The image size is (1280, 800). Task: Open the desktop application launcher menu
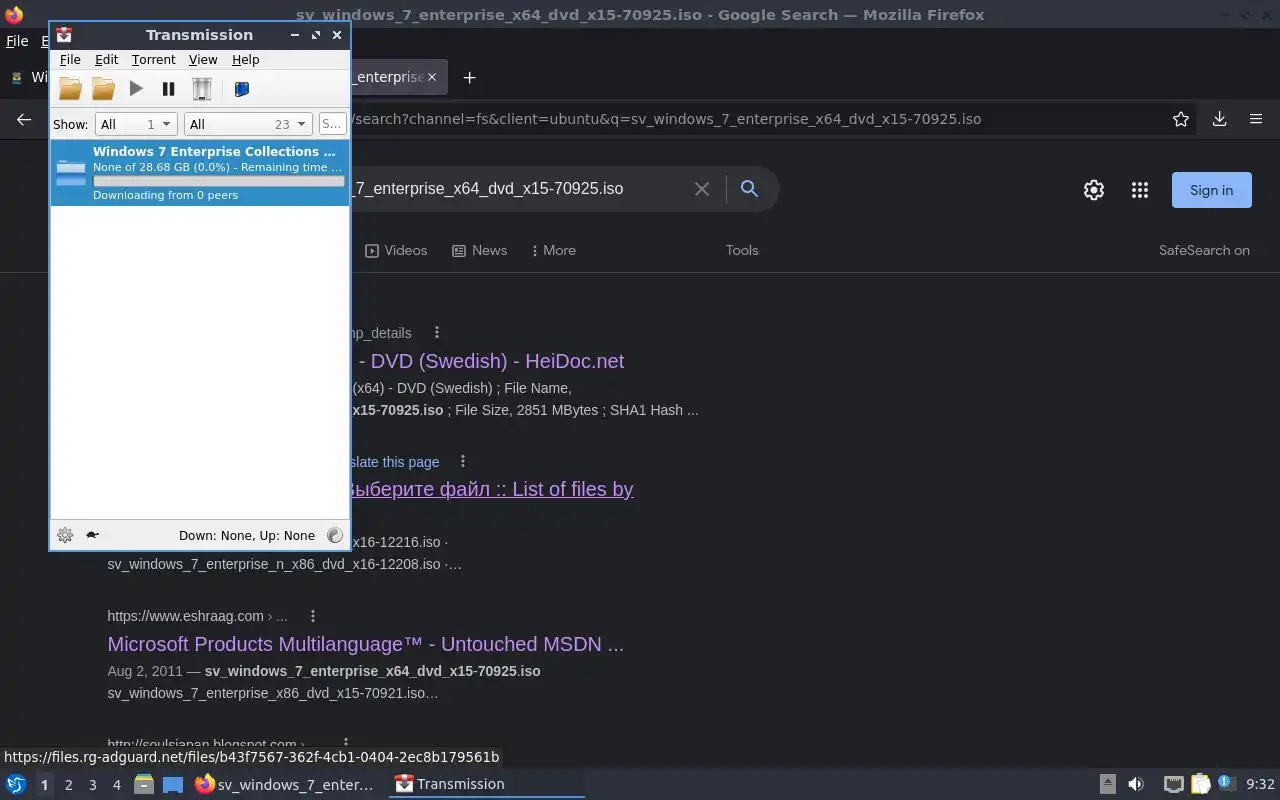16,785
